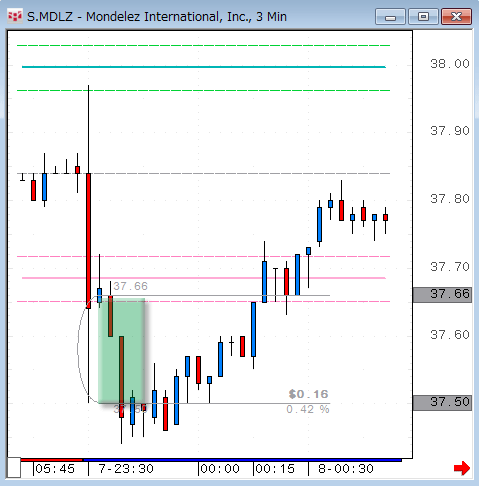Screen dimensions: 479x486
Task: Click the 37.70 price axis label
Action: [450, 267]
